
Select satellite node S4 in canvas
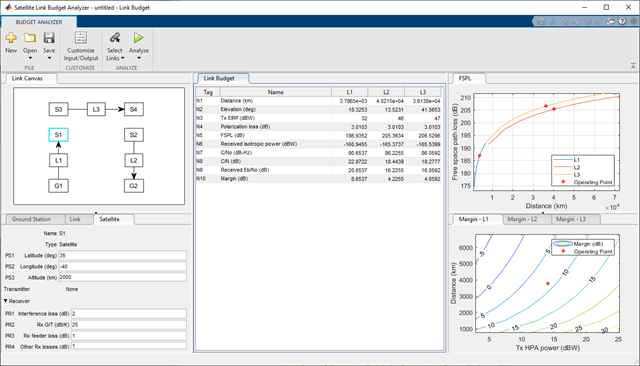[133, 109]
